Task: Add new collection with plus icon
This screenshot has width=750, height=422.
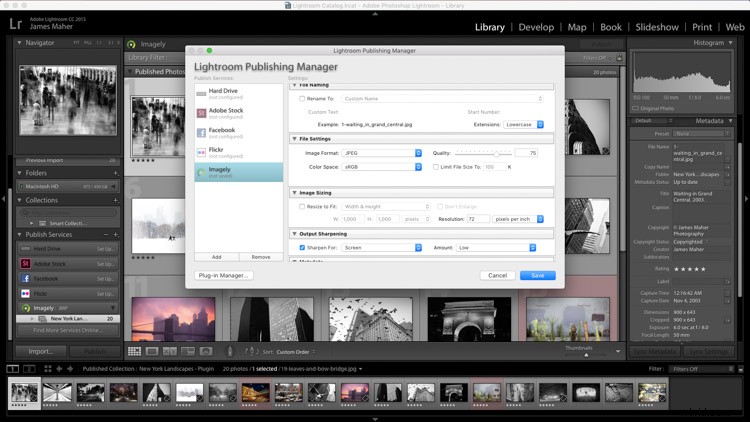Action: tap(116, 200)
